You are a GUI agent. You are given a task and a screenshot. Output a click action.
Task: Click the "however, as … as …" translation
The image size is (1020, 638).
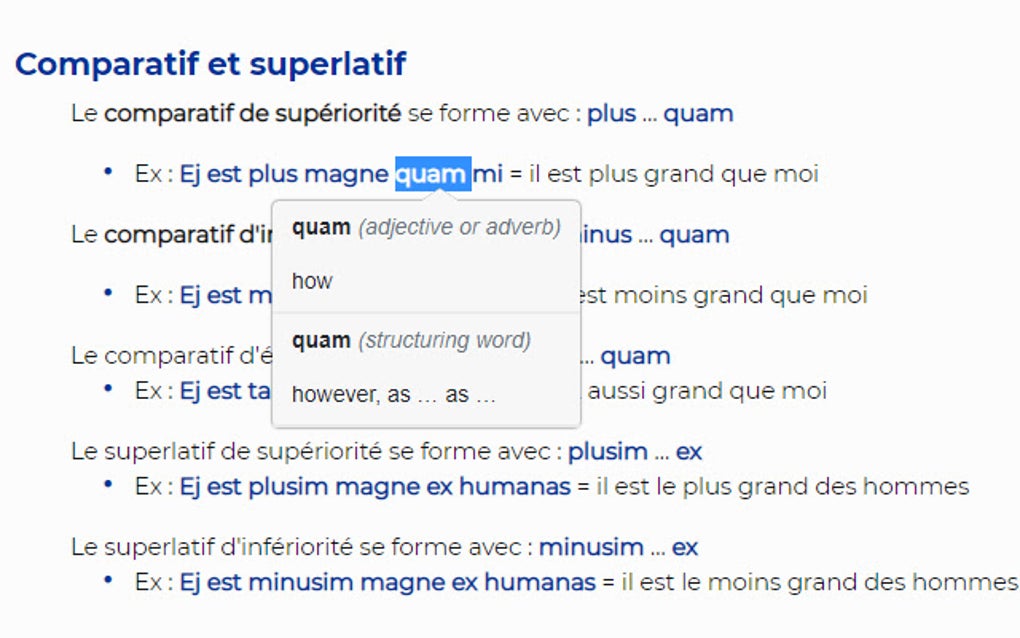[393, 395]
